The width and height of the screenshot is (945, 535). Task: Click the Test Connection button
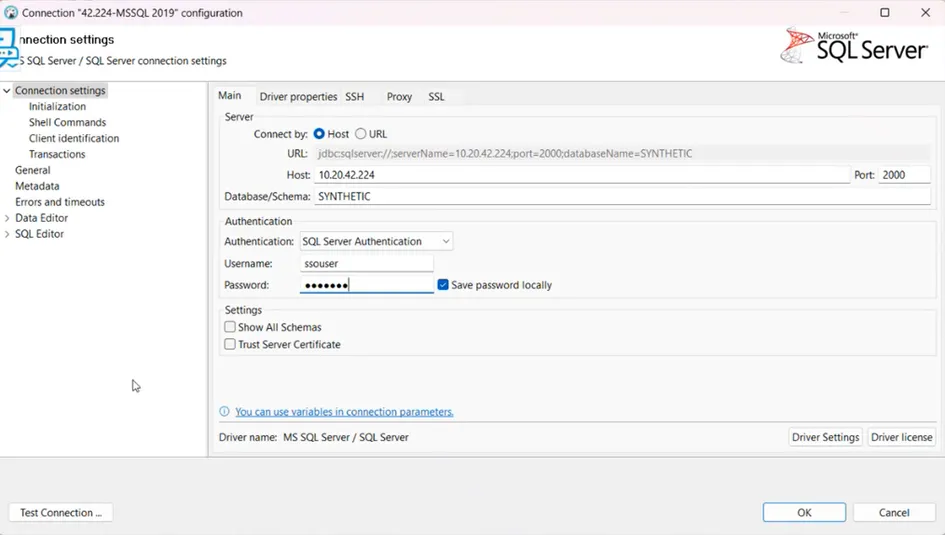pos(61,513)
